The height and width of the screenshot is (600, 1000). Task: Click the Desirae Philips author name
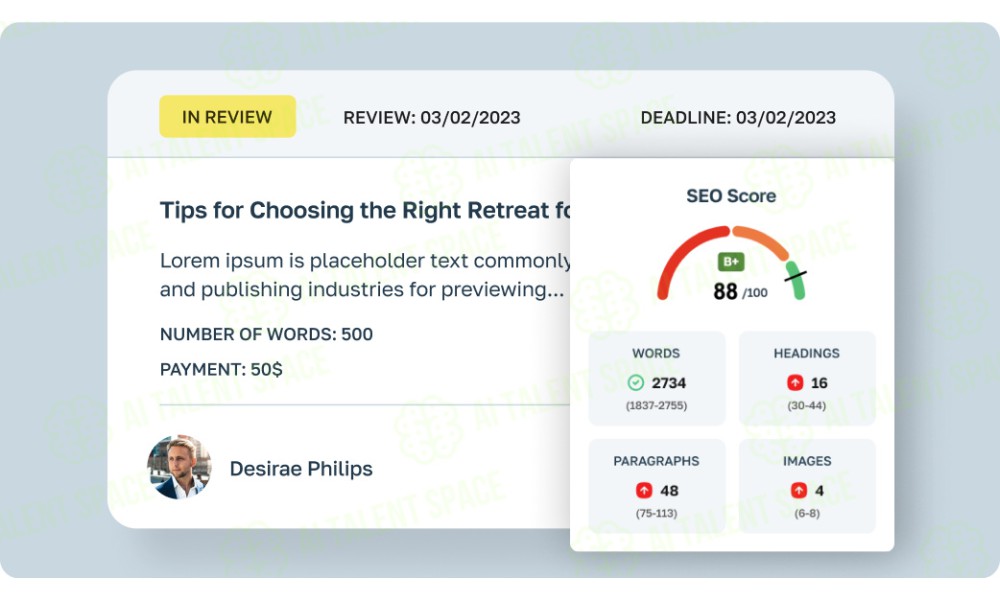(x=301, y=468)
